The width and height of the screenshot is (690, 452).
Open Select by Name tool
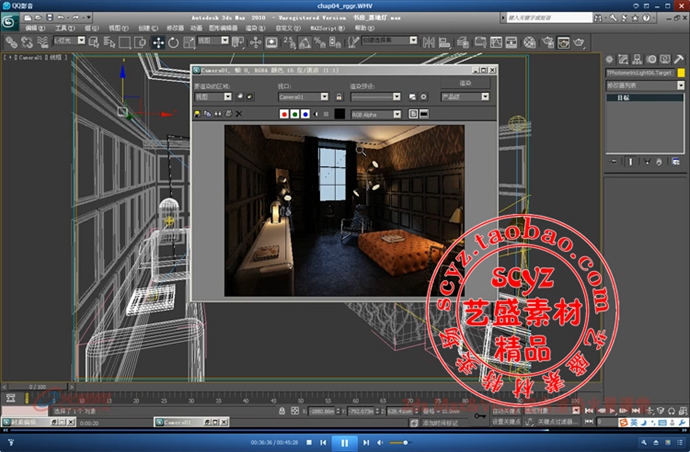(x=109, y=42)
